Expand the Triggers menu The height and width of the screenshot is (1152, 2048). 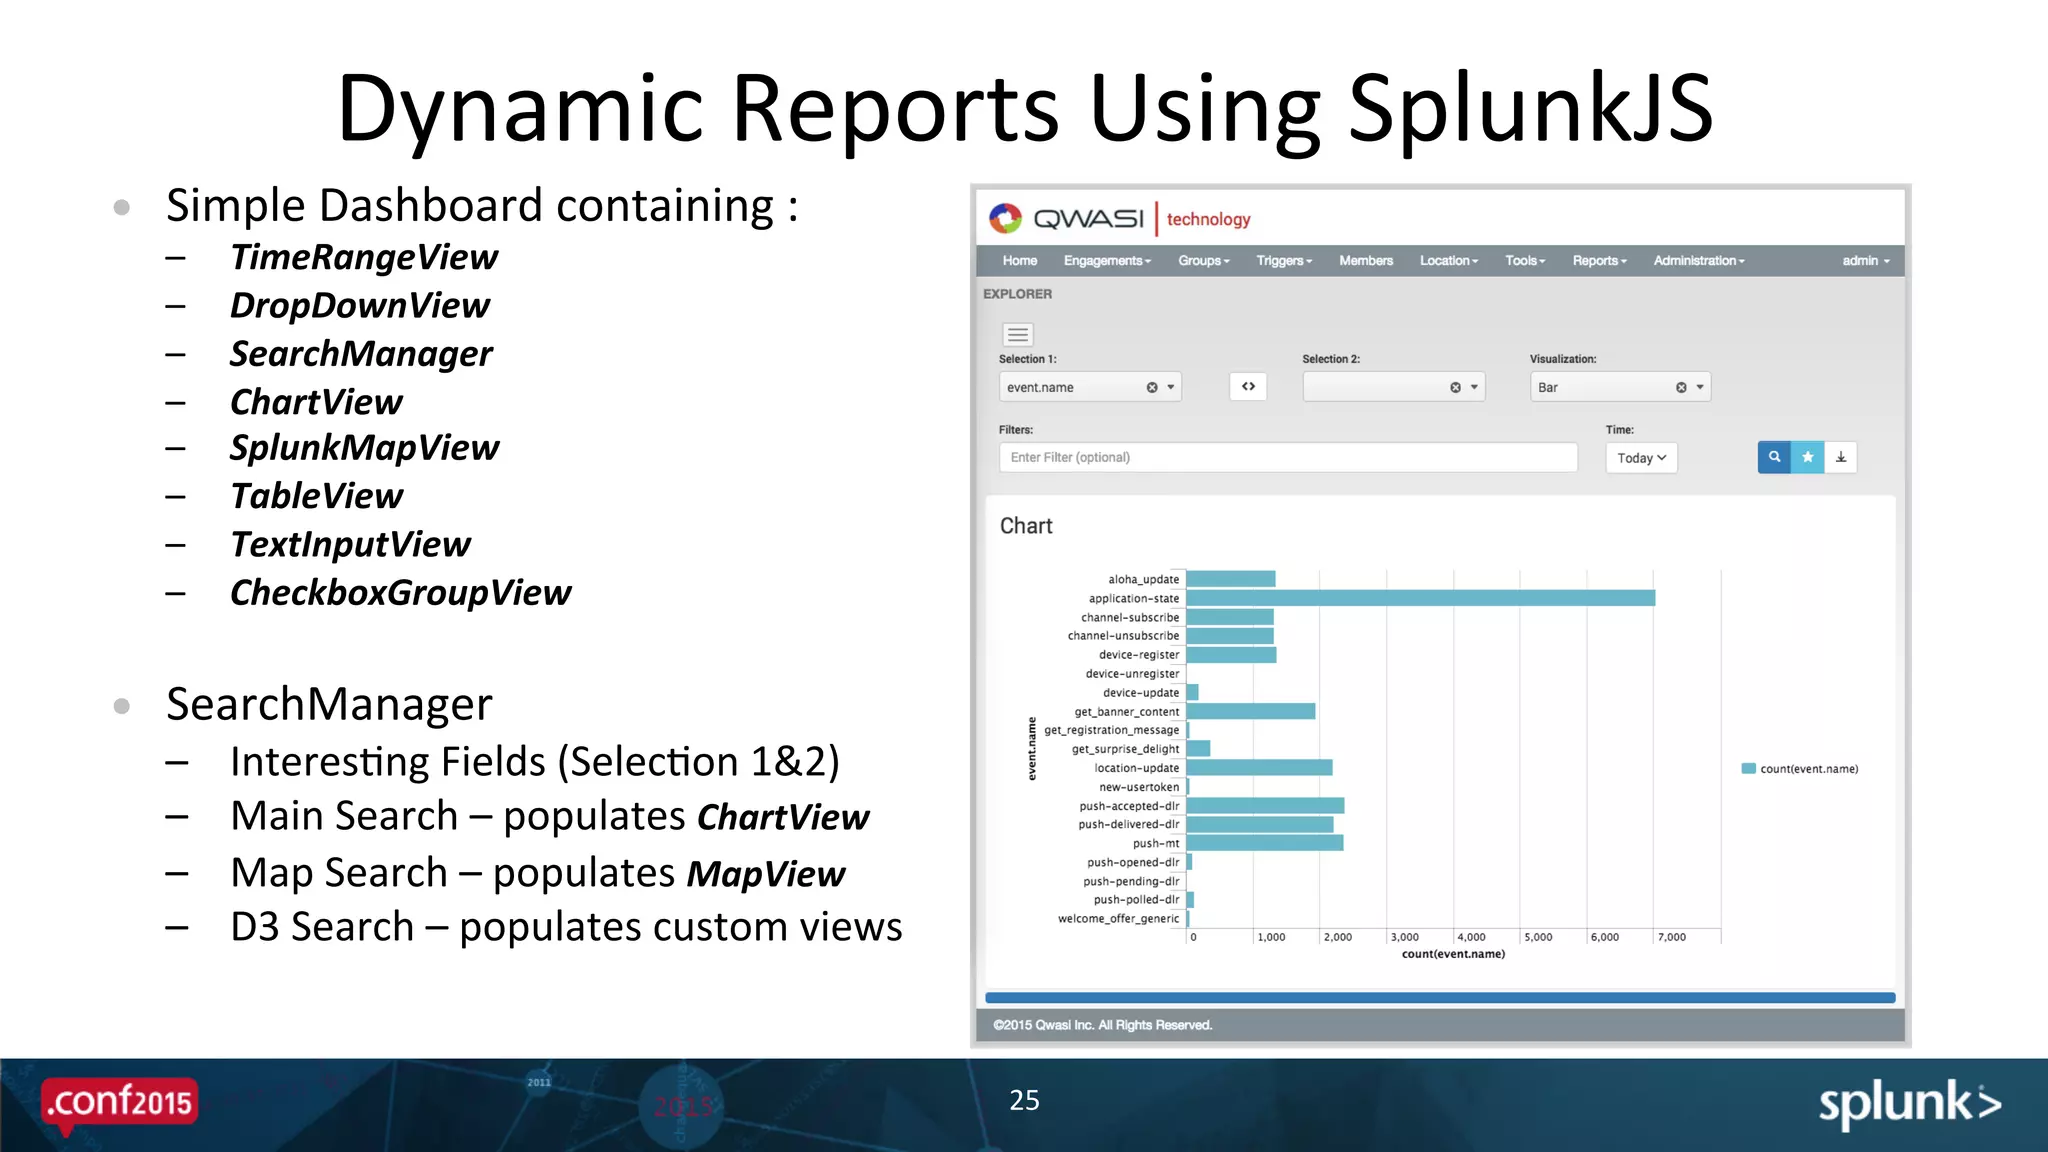tap(1284, 261)
